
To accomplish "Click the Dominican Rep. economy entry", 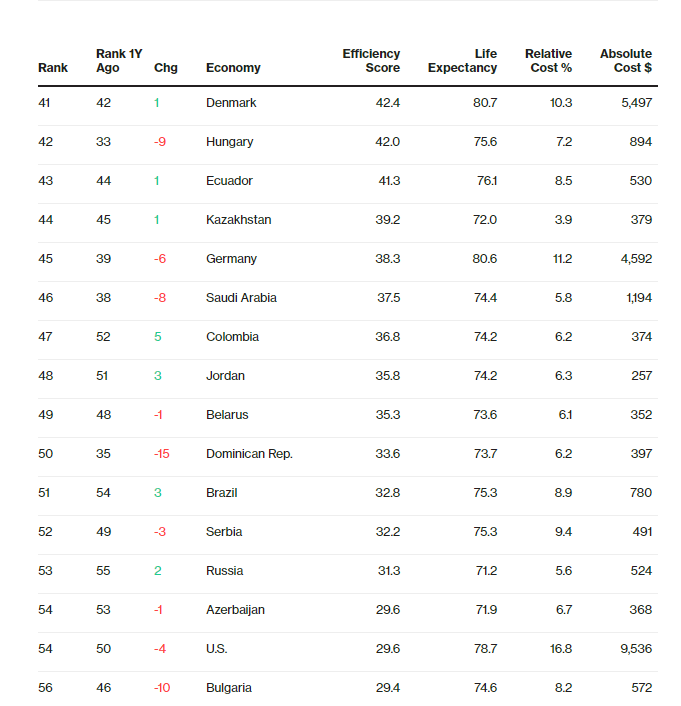I will coord(249,454).
